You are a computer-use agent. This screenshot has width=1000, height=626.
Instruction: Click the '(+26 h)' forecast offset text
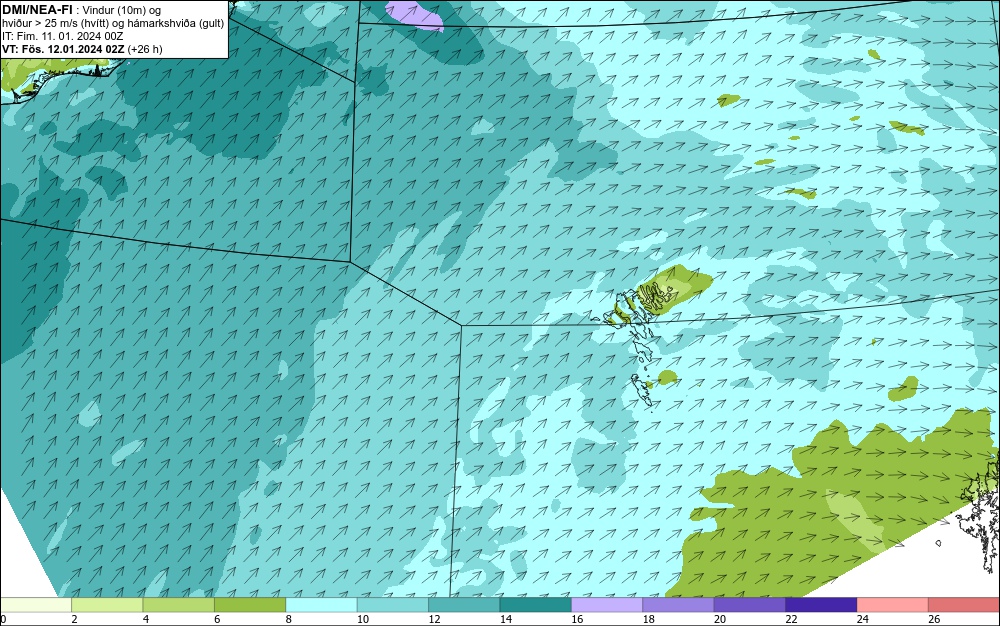[145, 49]
